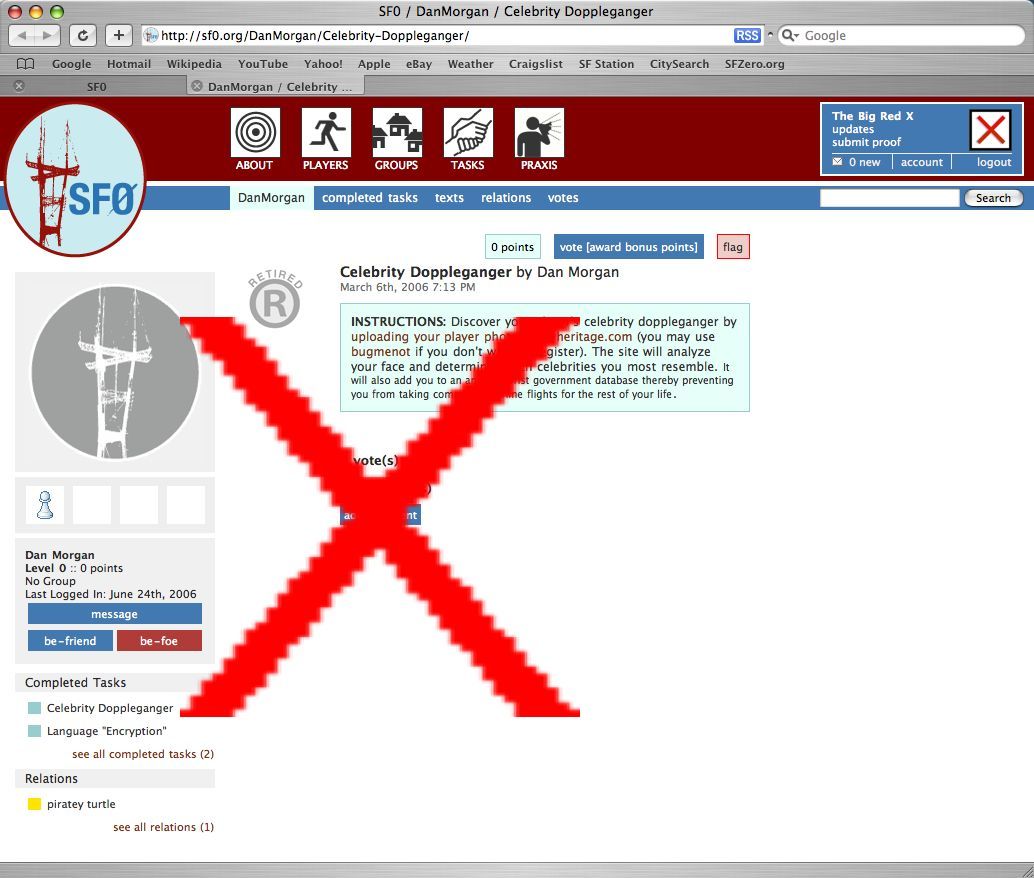Viewport: 1034px width, 878px height.
Task: Click the RSS button in address bar
Action: 746,35
